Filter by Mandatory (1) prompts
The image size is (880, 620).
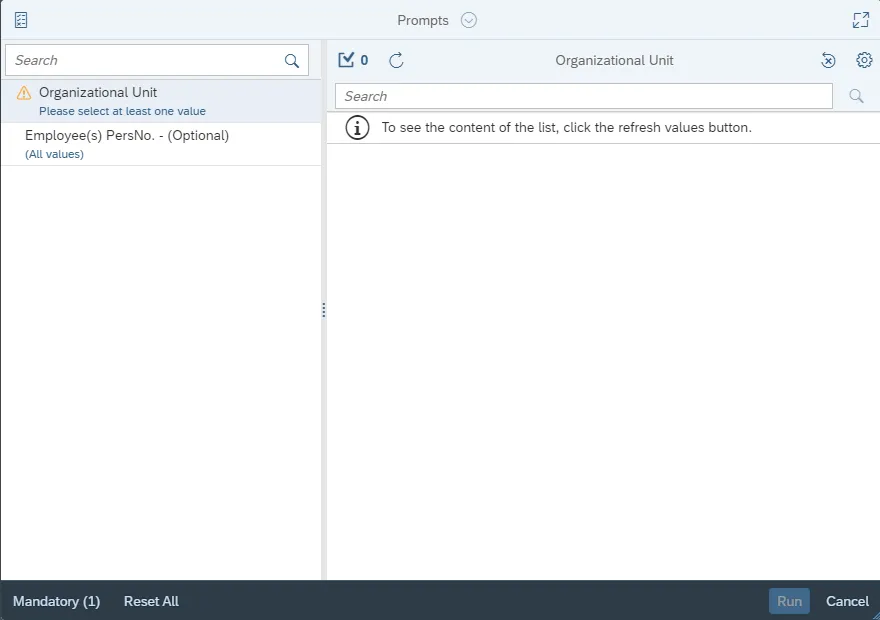point(57,601)
